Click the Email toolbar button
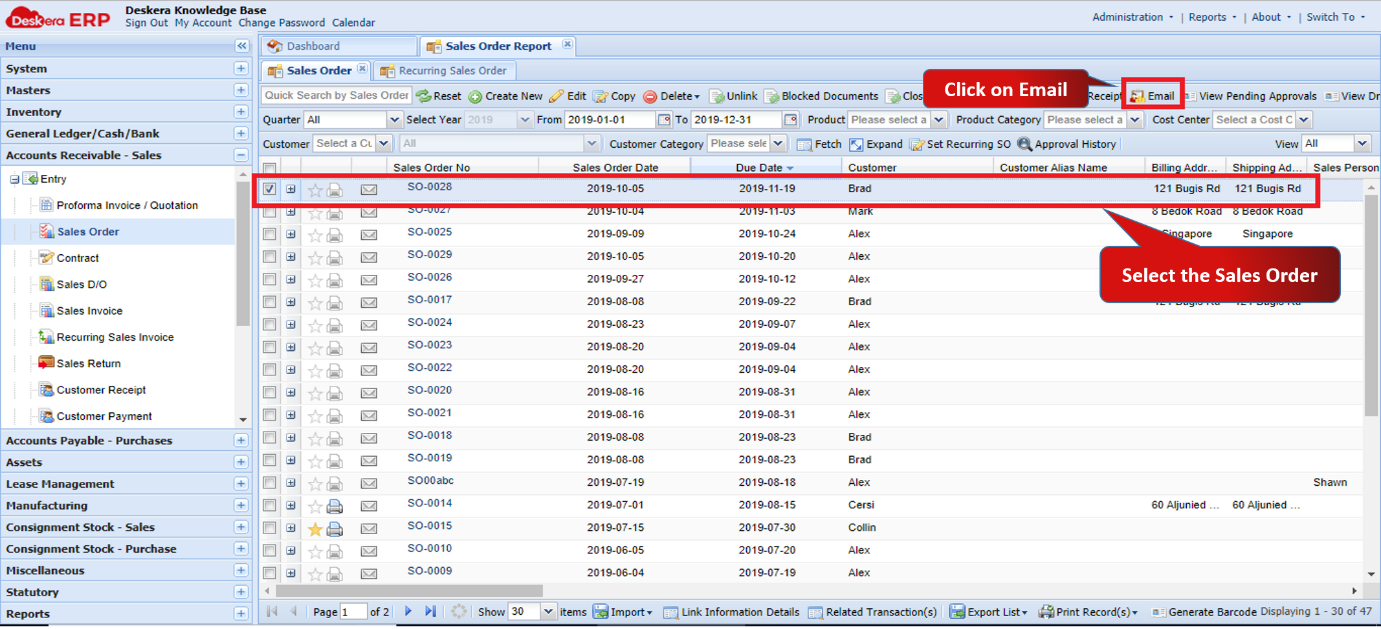 (x=1152, y=96)
